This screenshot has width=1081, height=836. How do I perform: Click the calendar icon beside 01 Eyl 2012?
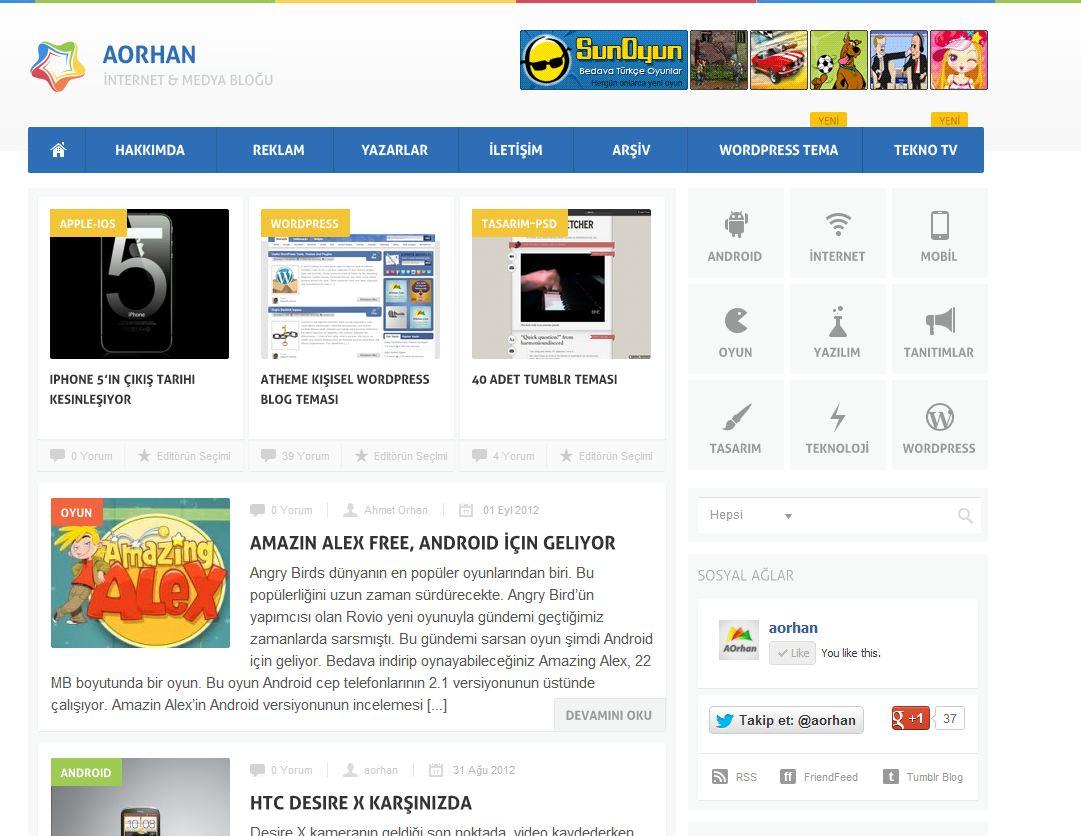[x=466, y=510]
